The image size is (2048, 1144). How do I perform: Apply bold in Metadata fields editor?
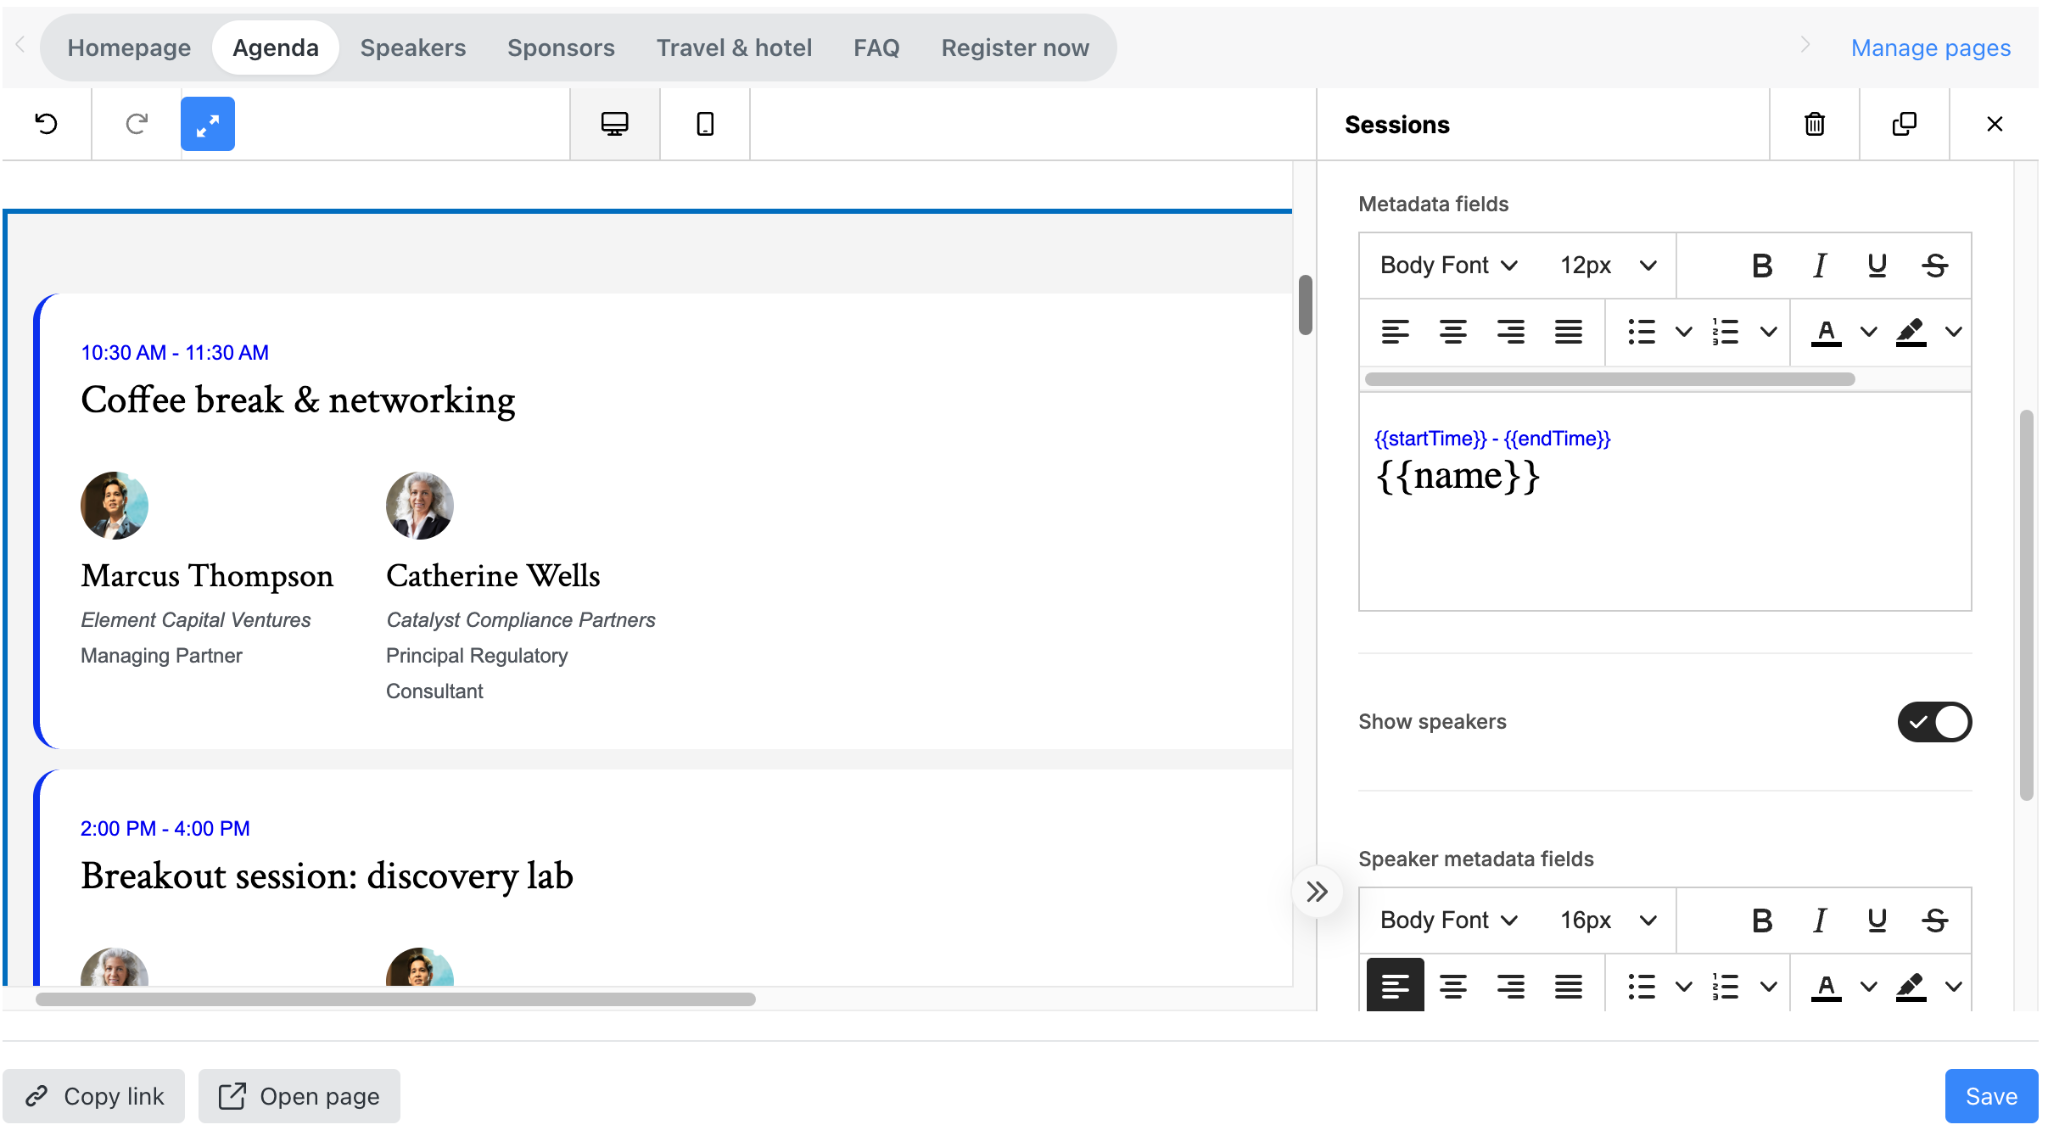pos(1762,265)
